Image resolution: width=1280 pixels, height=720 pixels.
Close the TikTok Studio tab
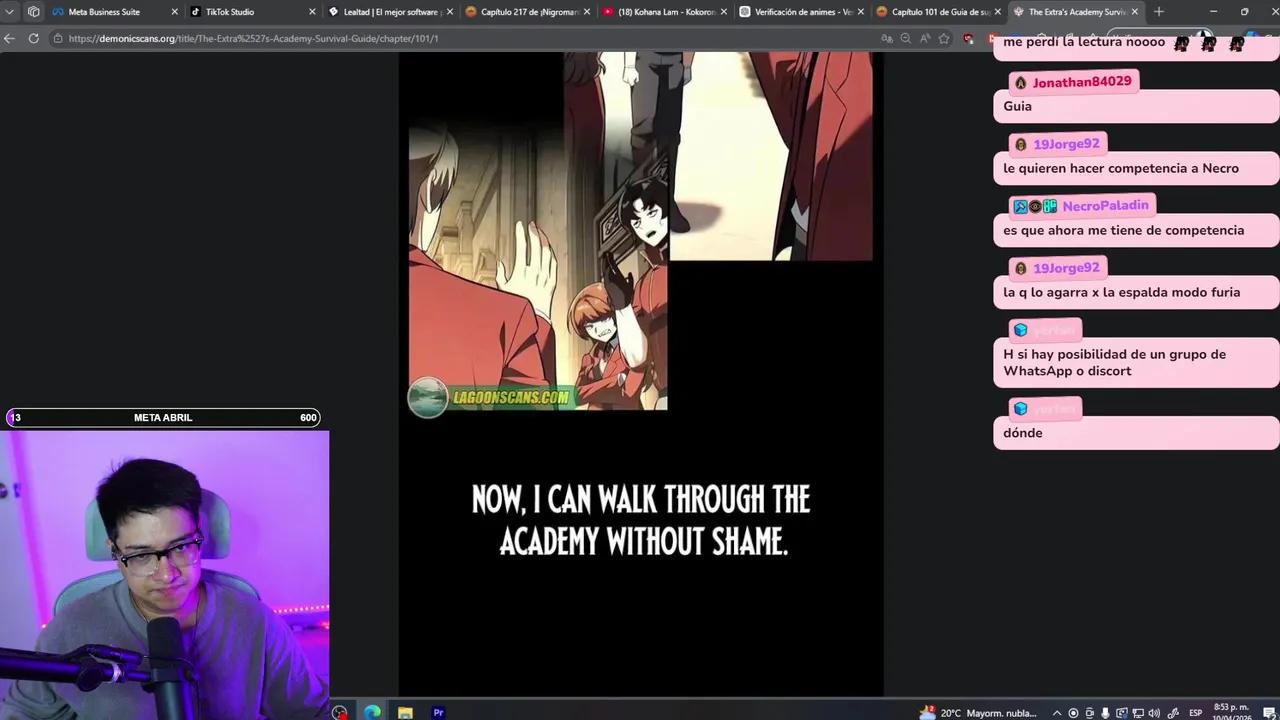coord(311,12)
